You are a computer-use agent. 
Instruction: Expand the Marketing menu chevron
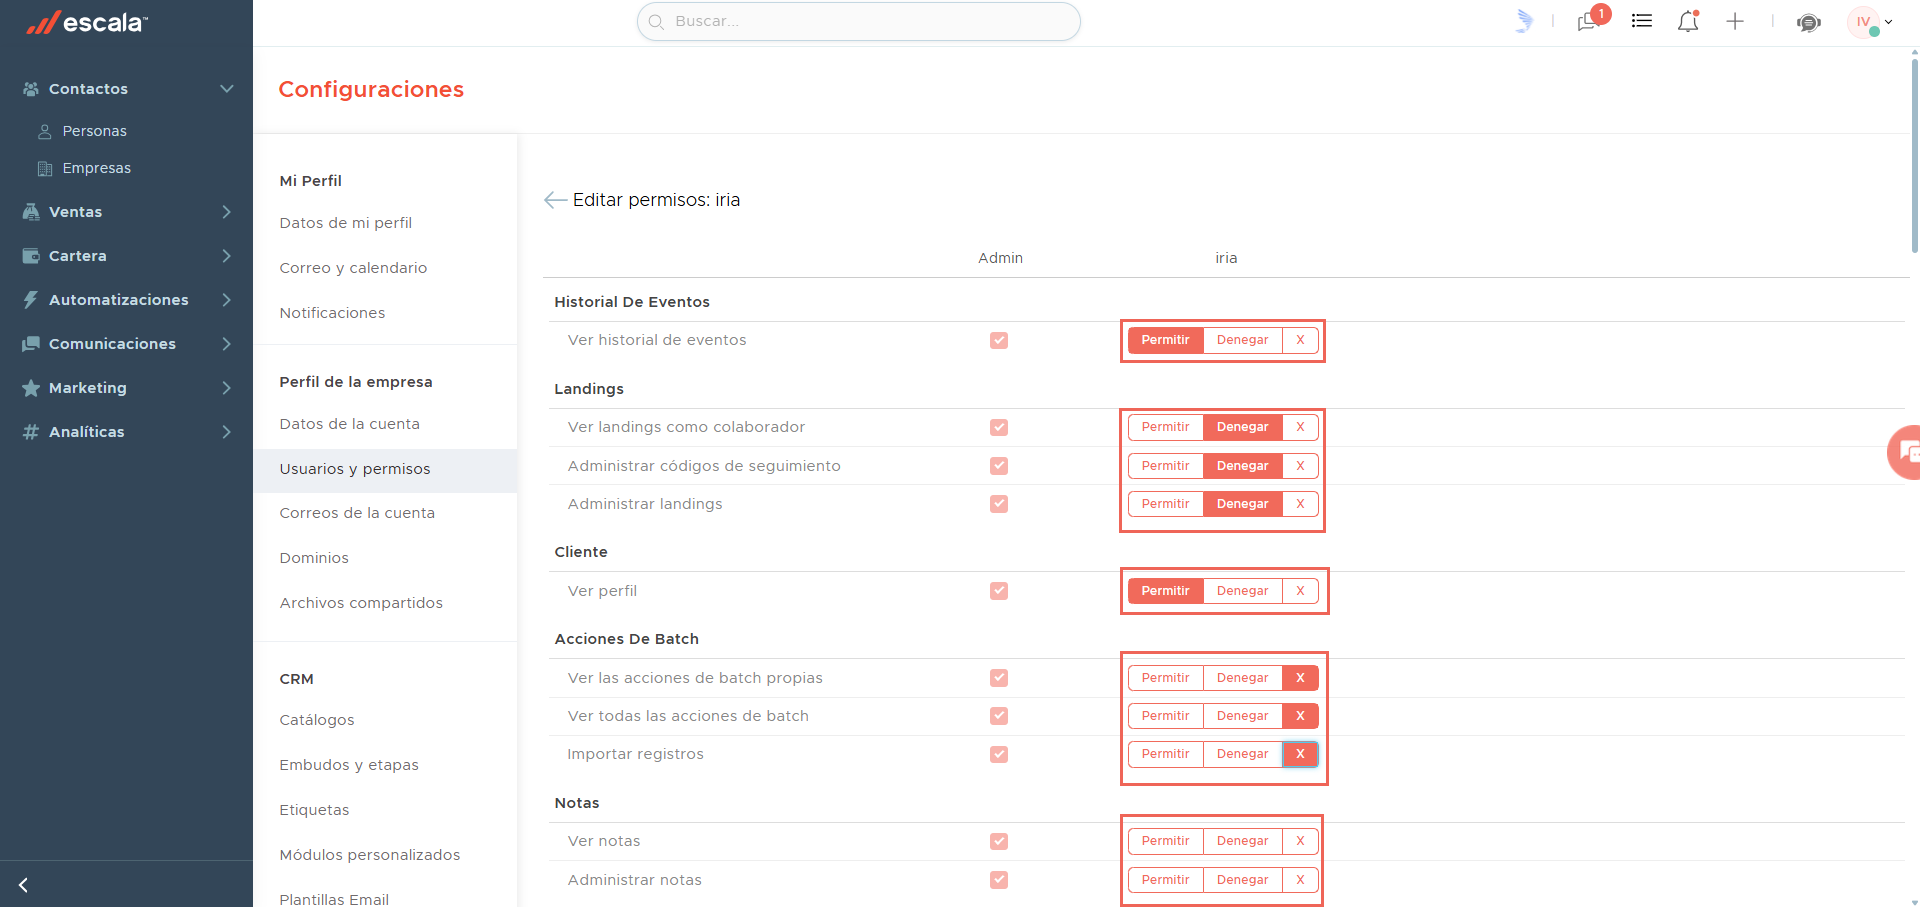227,388
